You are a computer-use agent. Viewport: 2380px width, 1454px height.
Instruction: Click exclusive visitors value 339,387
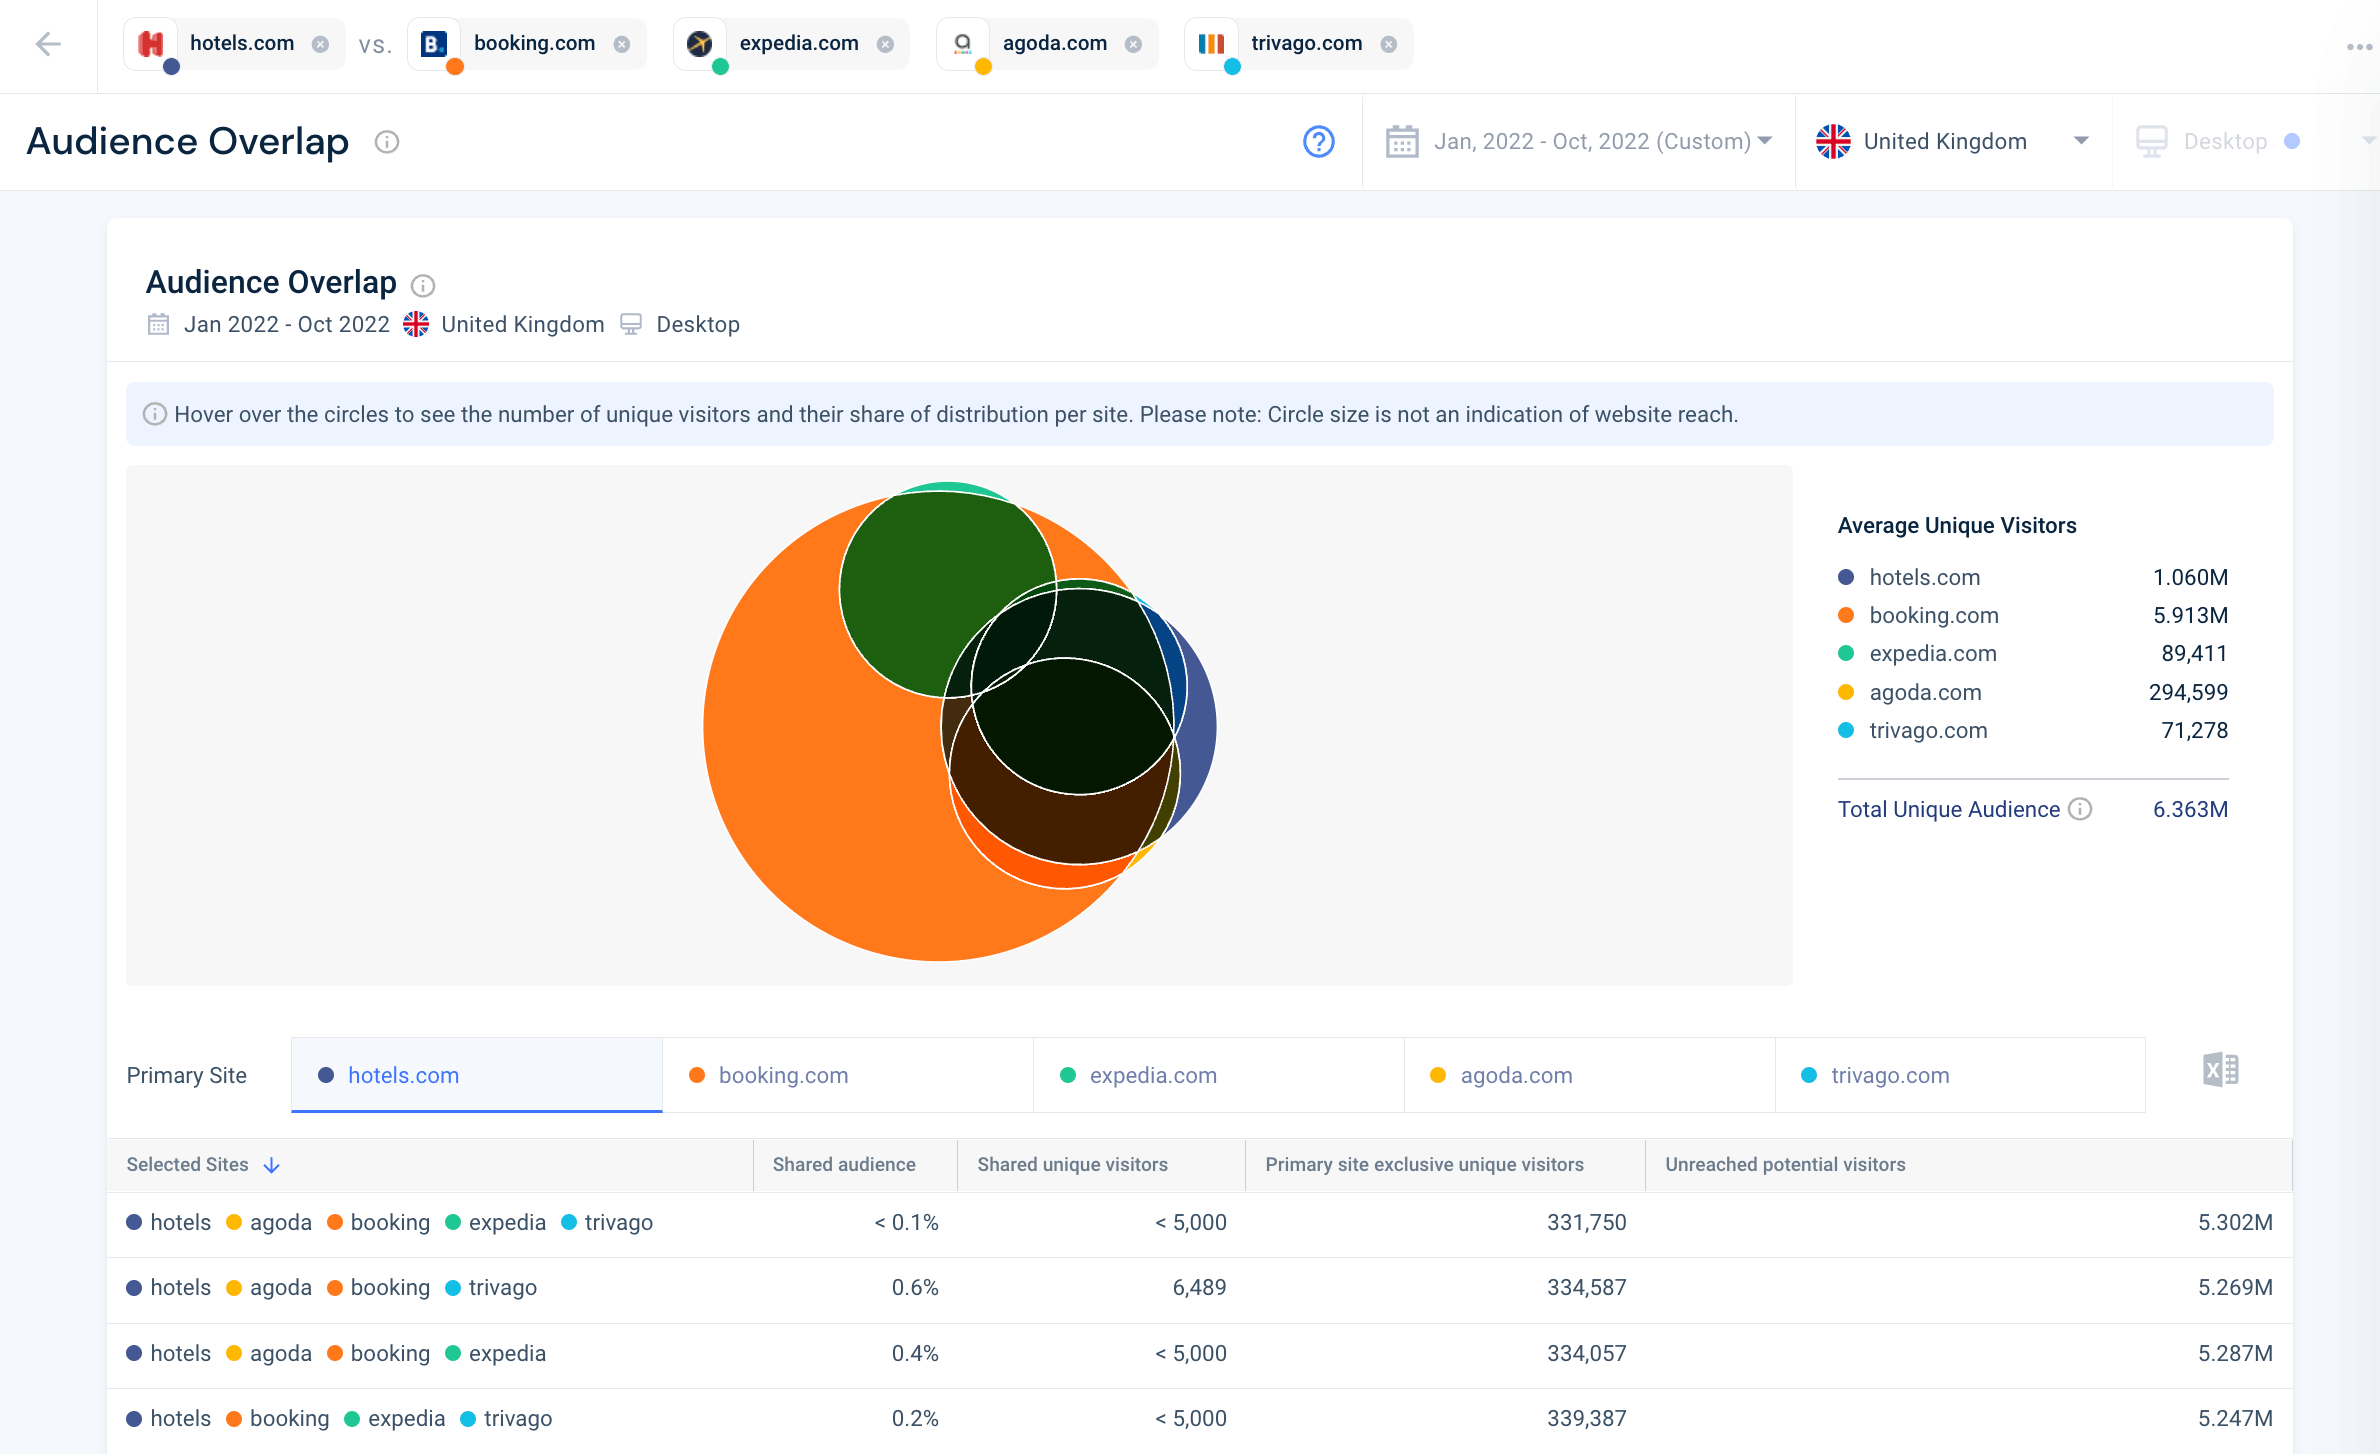pyautogui.click(x=1586, y=1418)
